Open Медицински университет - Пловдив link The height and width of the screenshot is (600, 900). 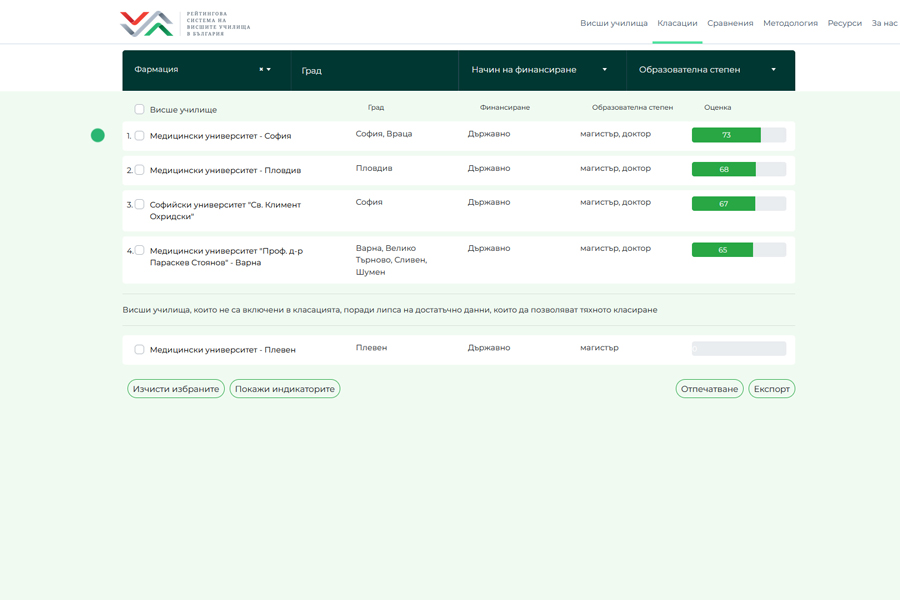(x=225, y=171)
